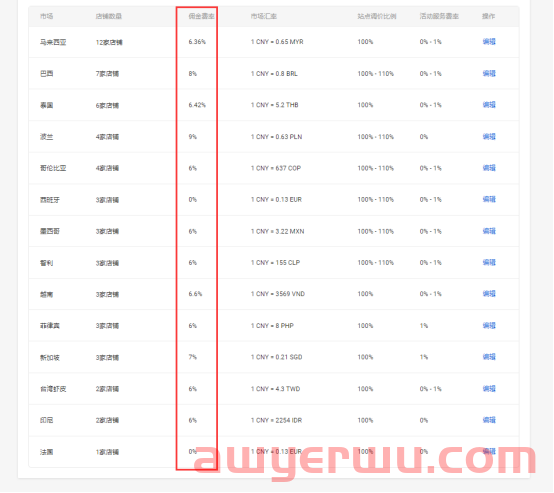Viewport: 554px width, 493px height.
Task: Open 编辑 for the 越南 market
Action: (x=489, y=294)
